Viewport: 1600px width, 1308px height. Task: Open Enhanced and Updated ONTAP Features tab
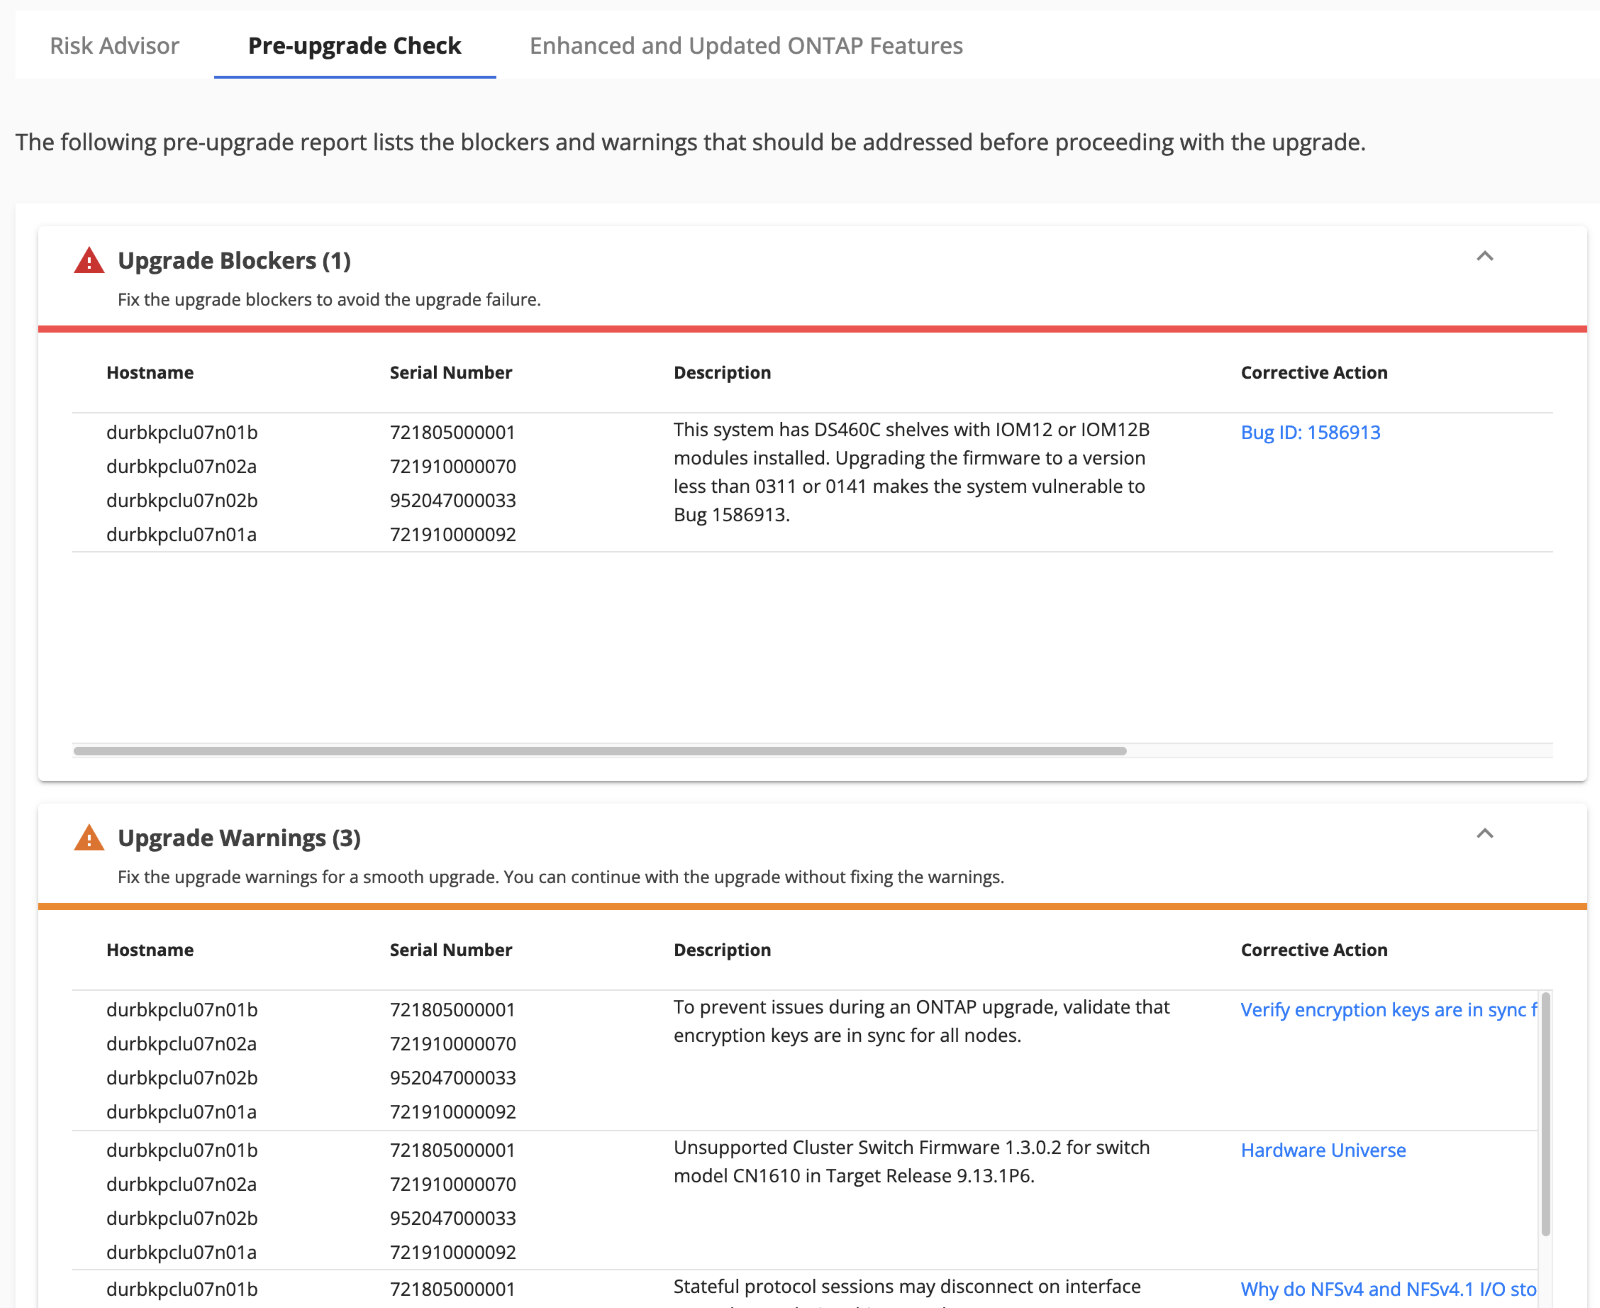pyautogui.click(x=746, y=46)
